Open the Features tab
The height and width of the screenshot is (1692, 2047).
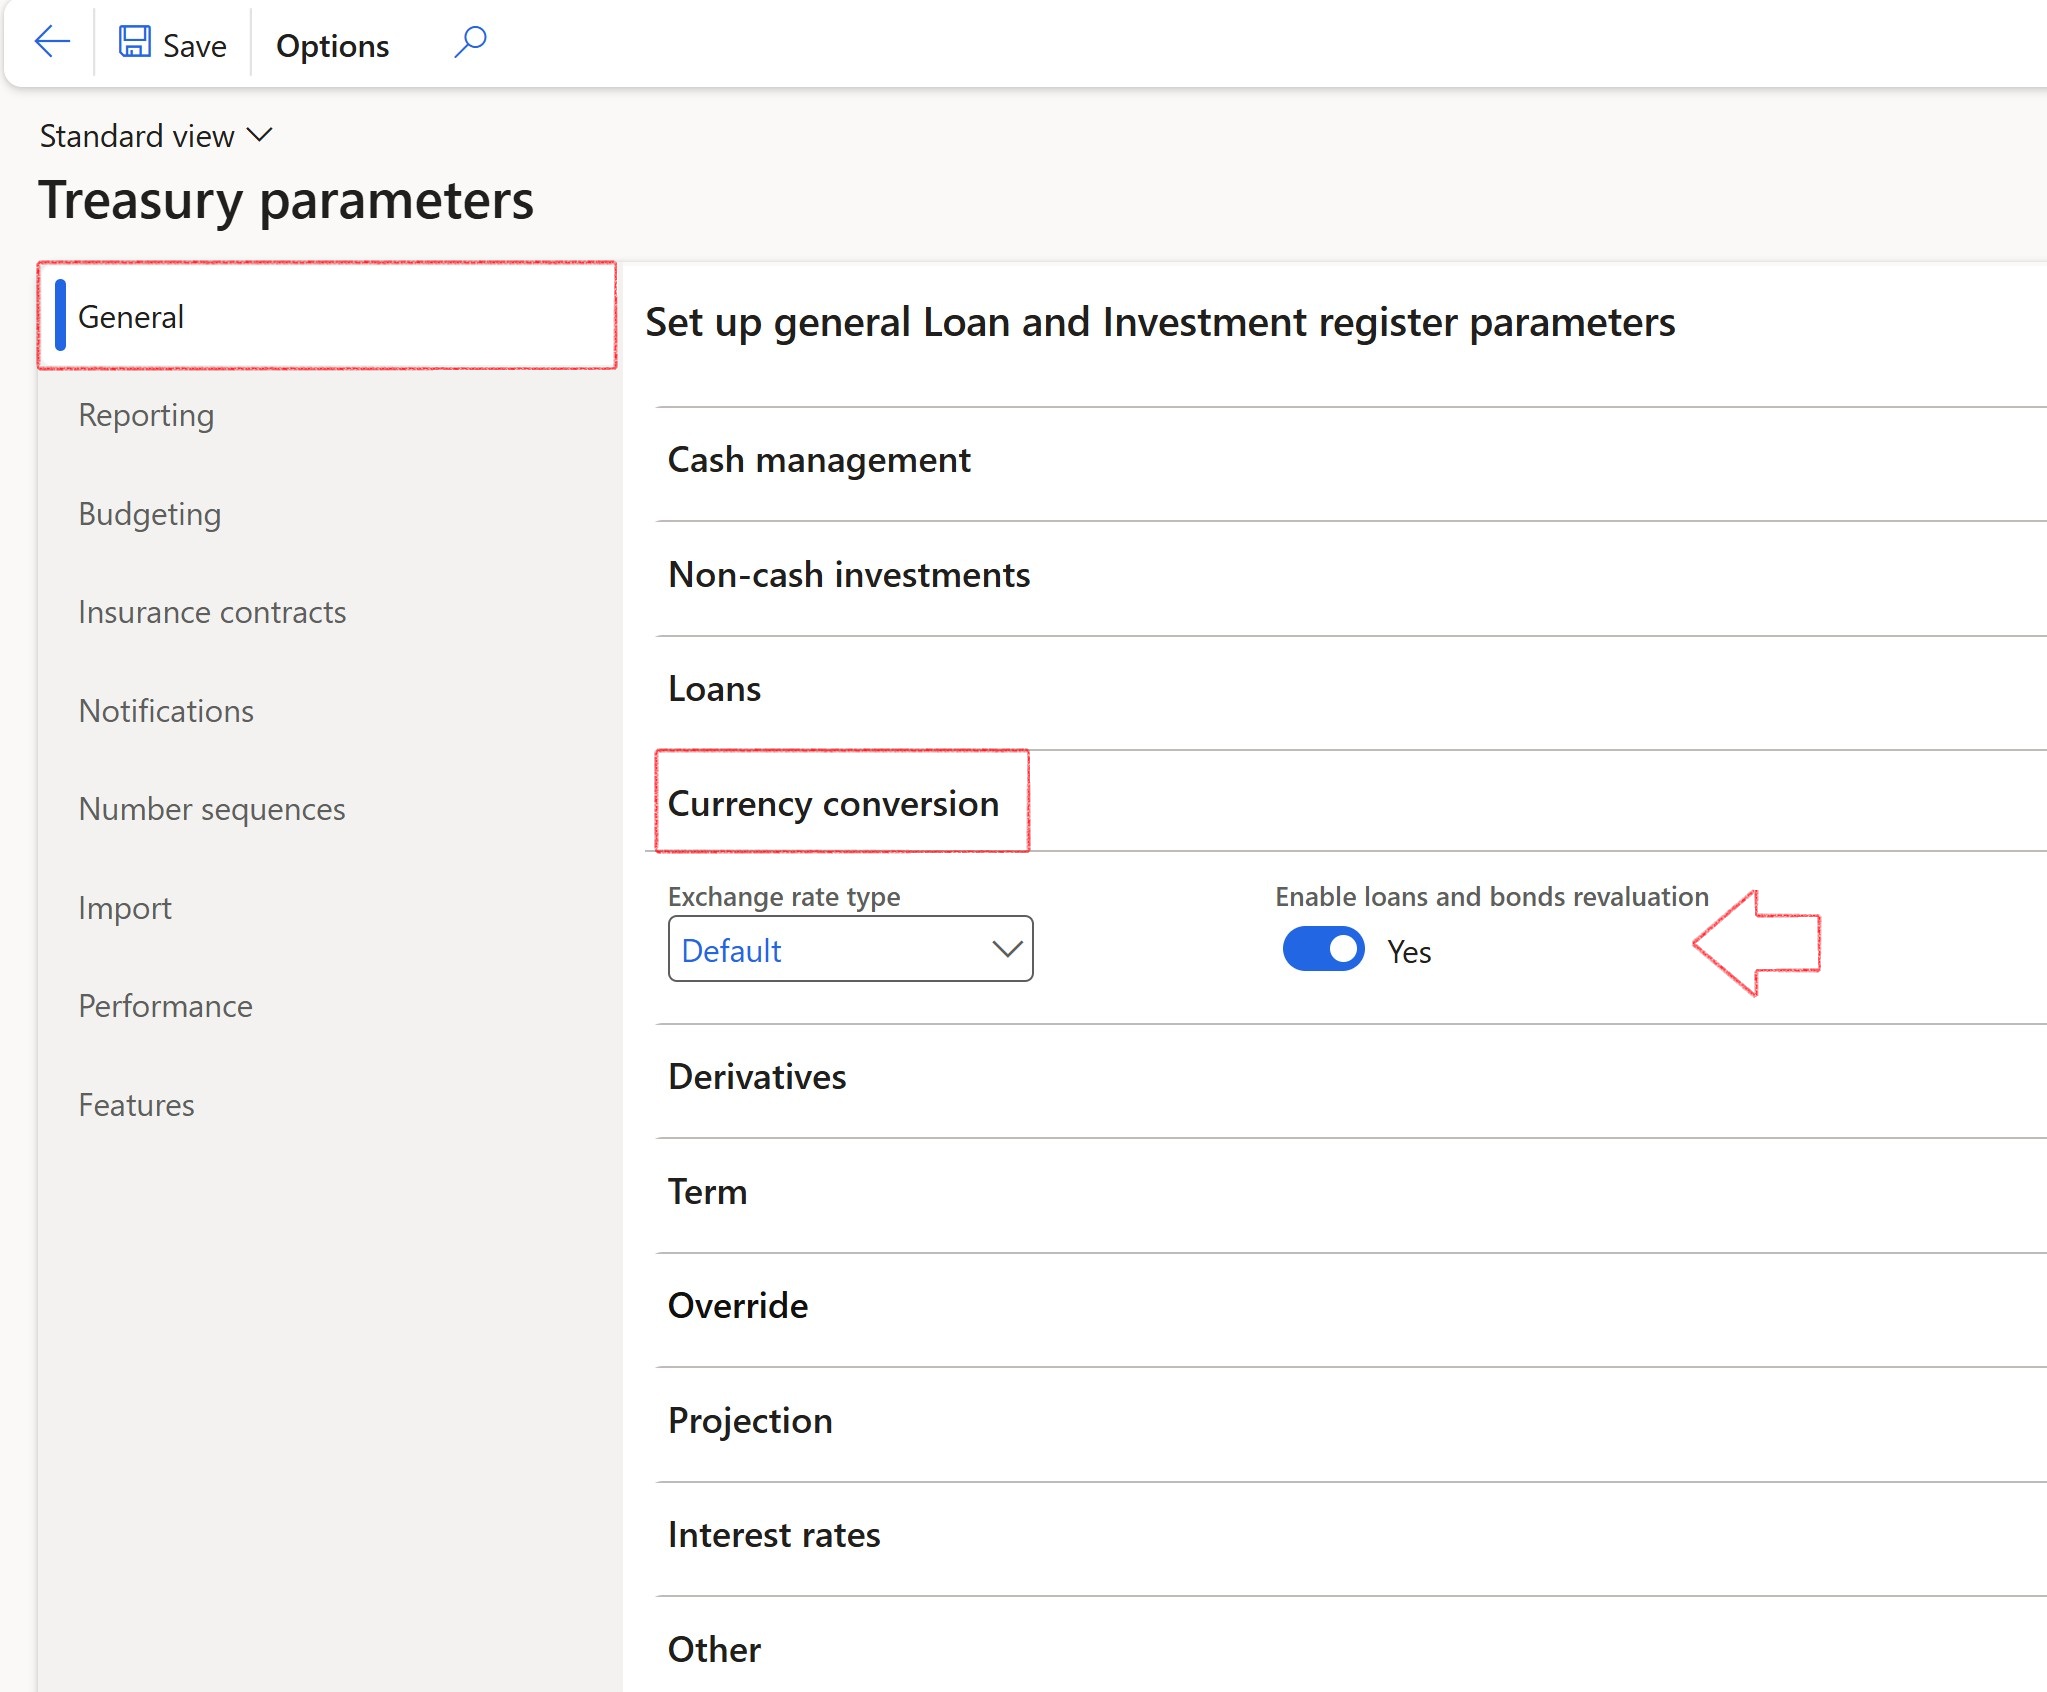(136, 1104)
